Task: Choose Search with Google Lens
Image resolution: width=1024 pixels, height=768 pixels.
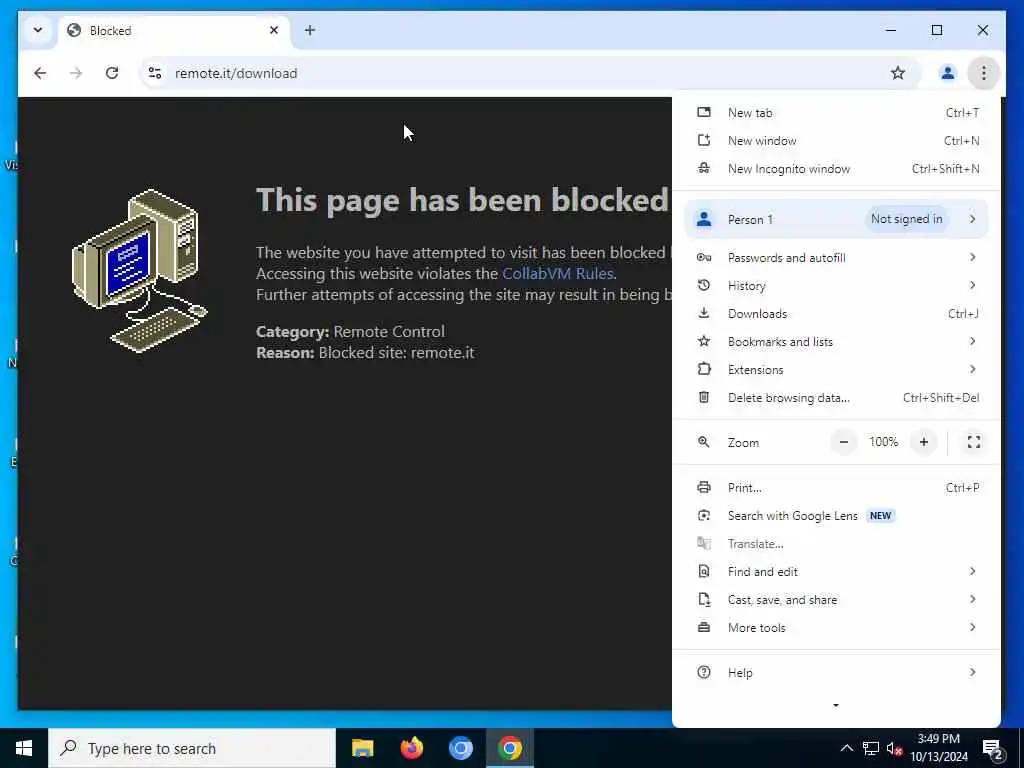Action: [836, 515]
